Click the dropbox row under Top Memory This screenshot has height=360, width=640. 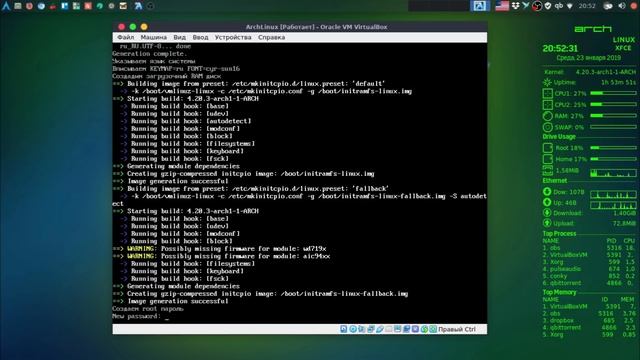[x=589, y=320]
